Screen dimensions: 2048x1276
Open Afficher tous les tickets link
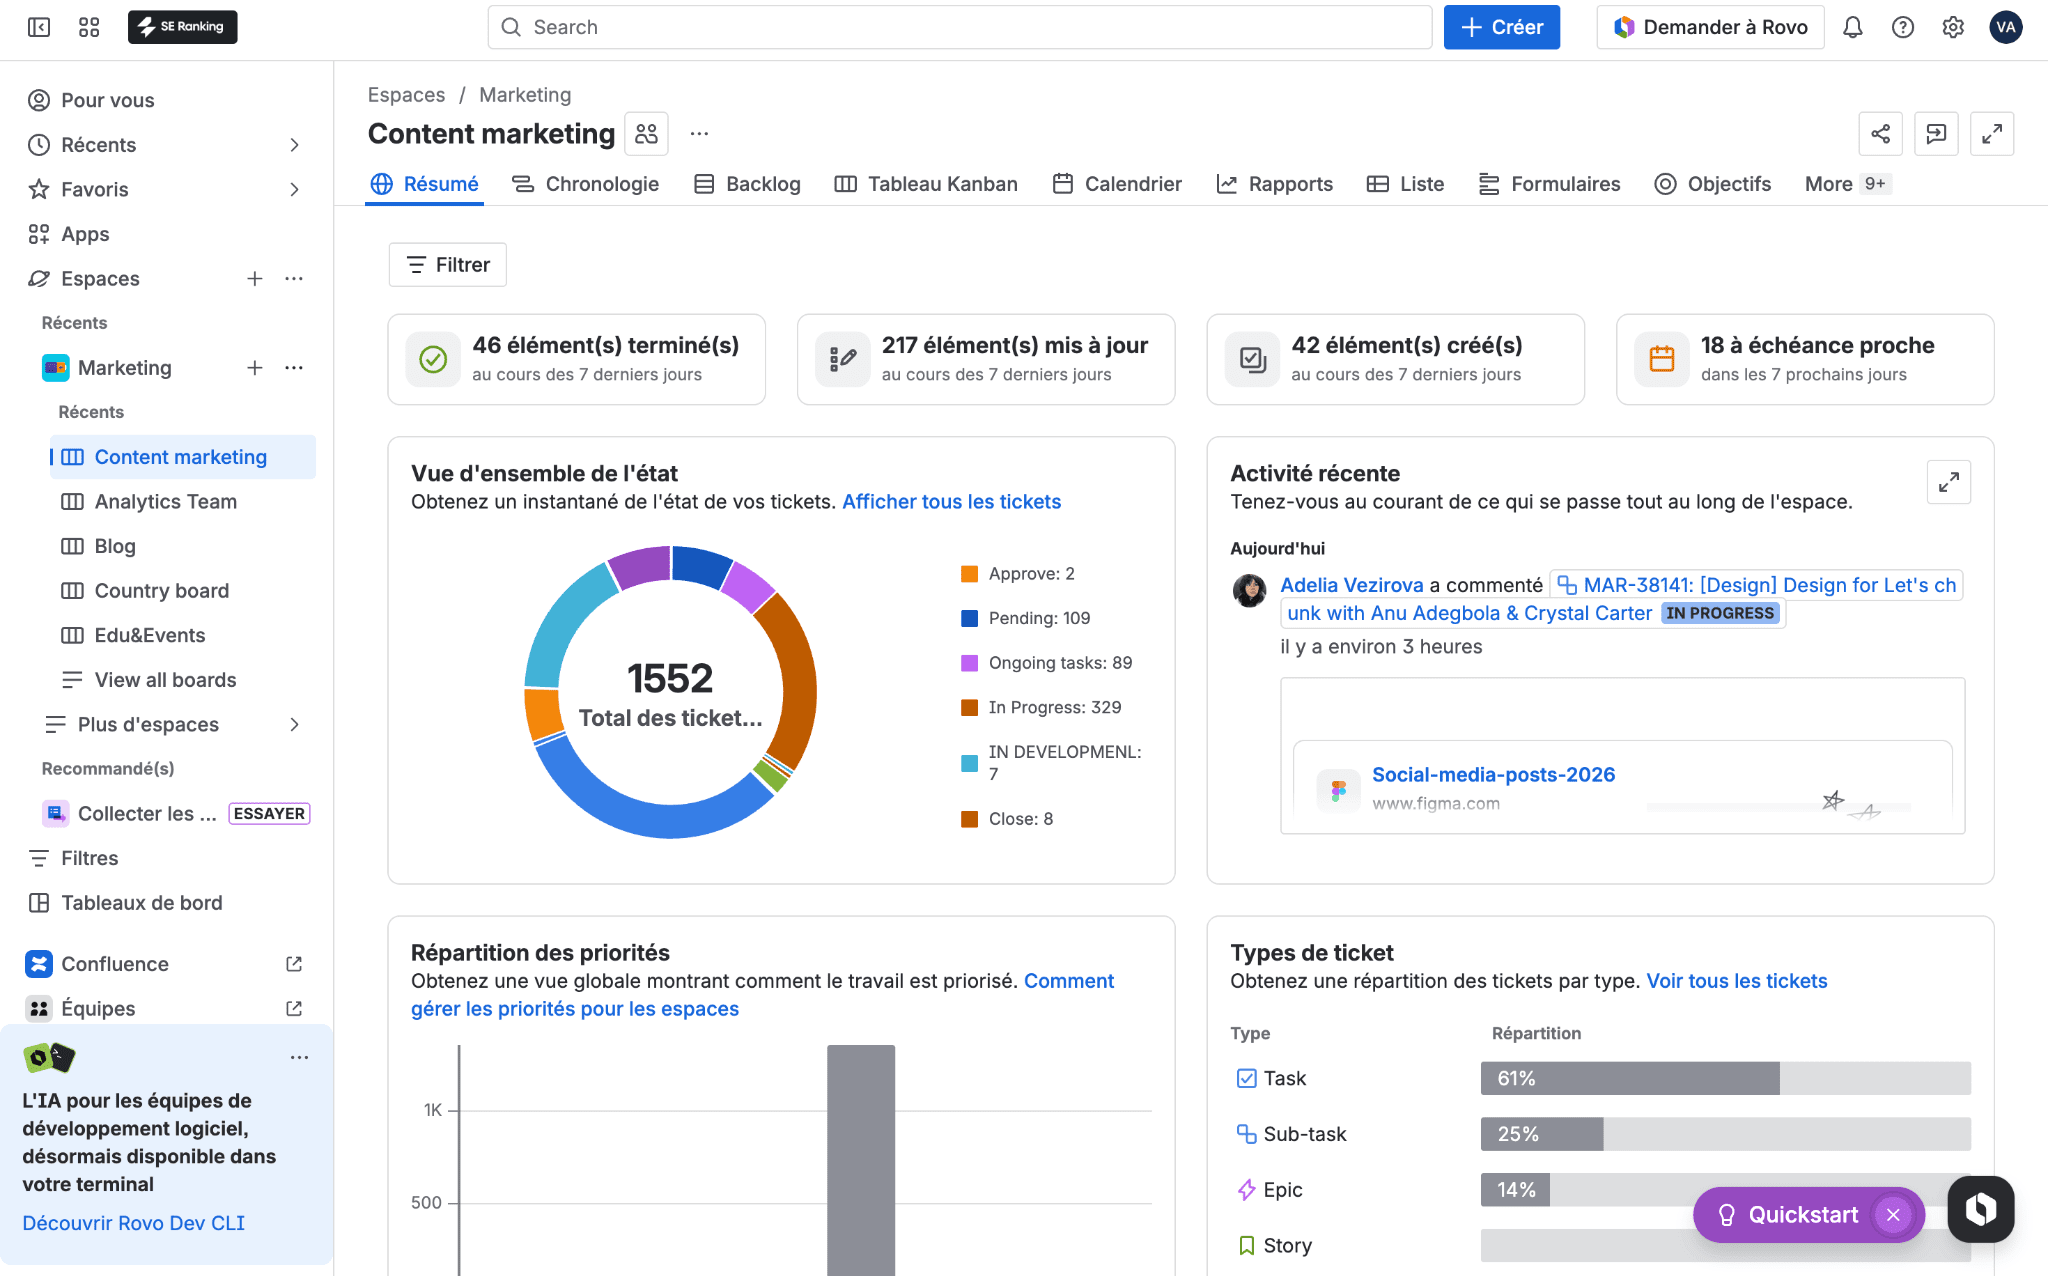[951, 502]
